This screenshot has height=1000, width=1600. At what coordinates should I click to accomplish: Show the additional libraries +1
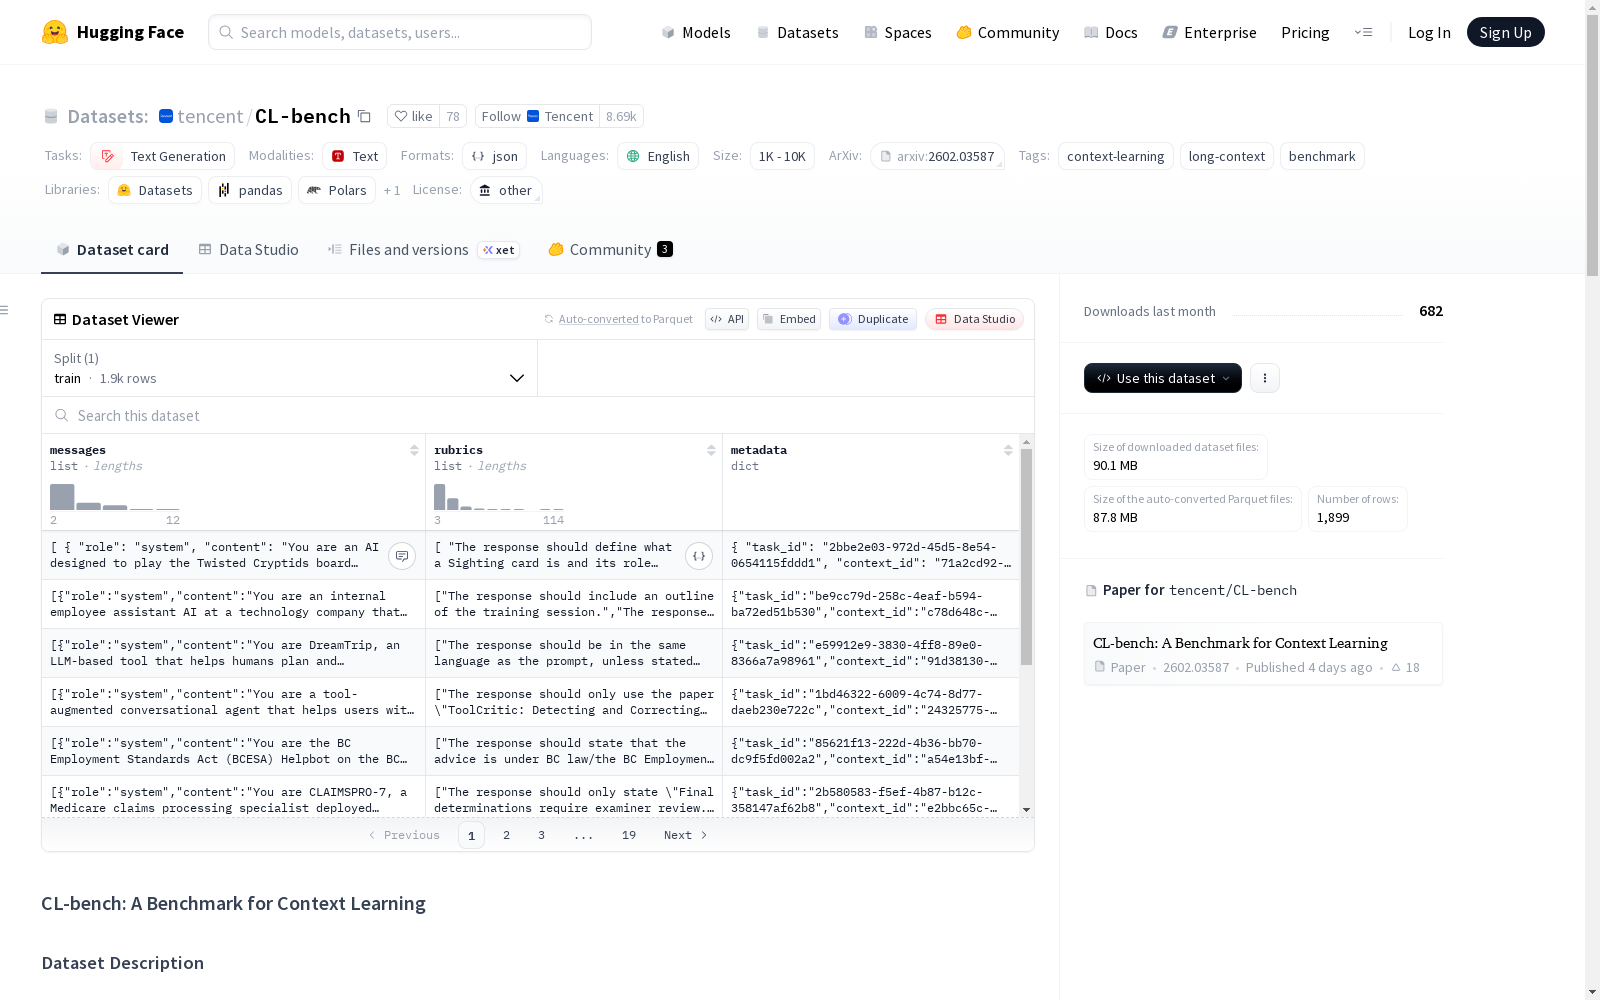tap(392, 190)
